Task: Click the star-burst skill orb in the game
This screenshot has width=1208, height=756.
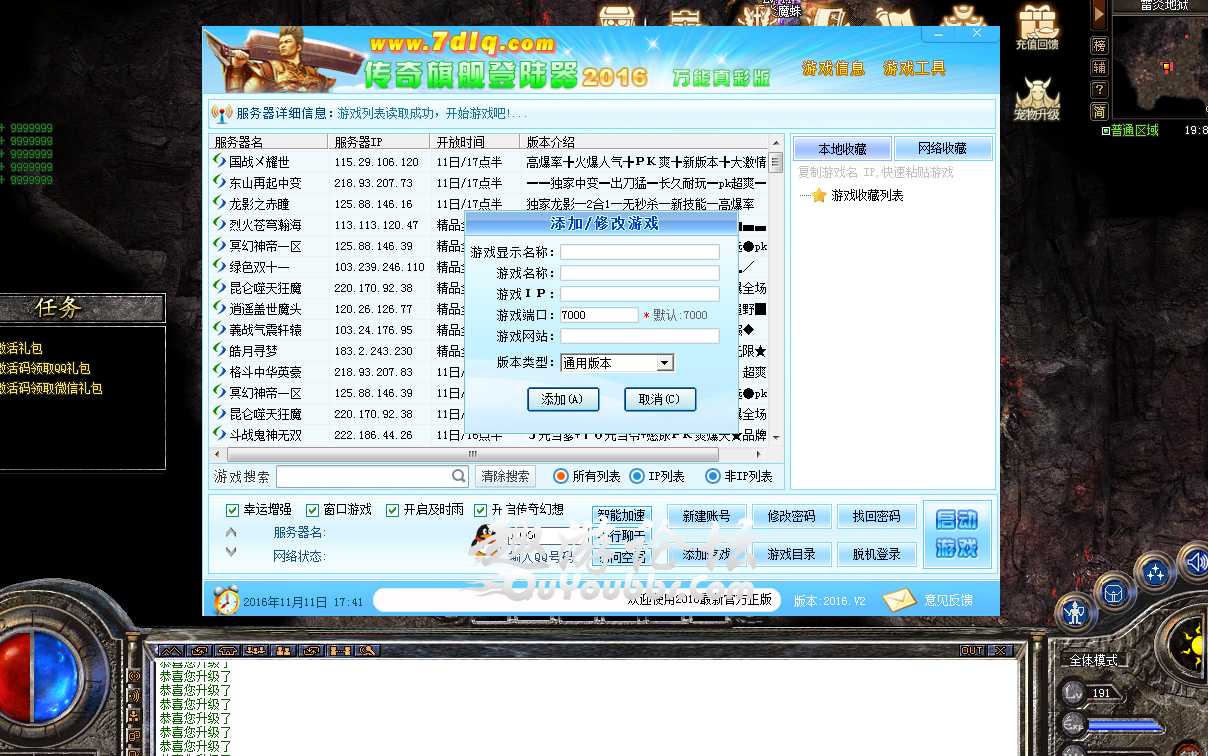Action: (x=1155, y=573)
